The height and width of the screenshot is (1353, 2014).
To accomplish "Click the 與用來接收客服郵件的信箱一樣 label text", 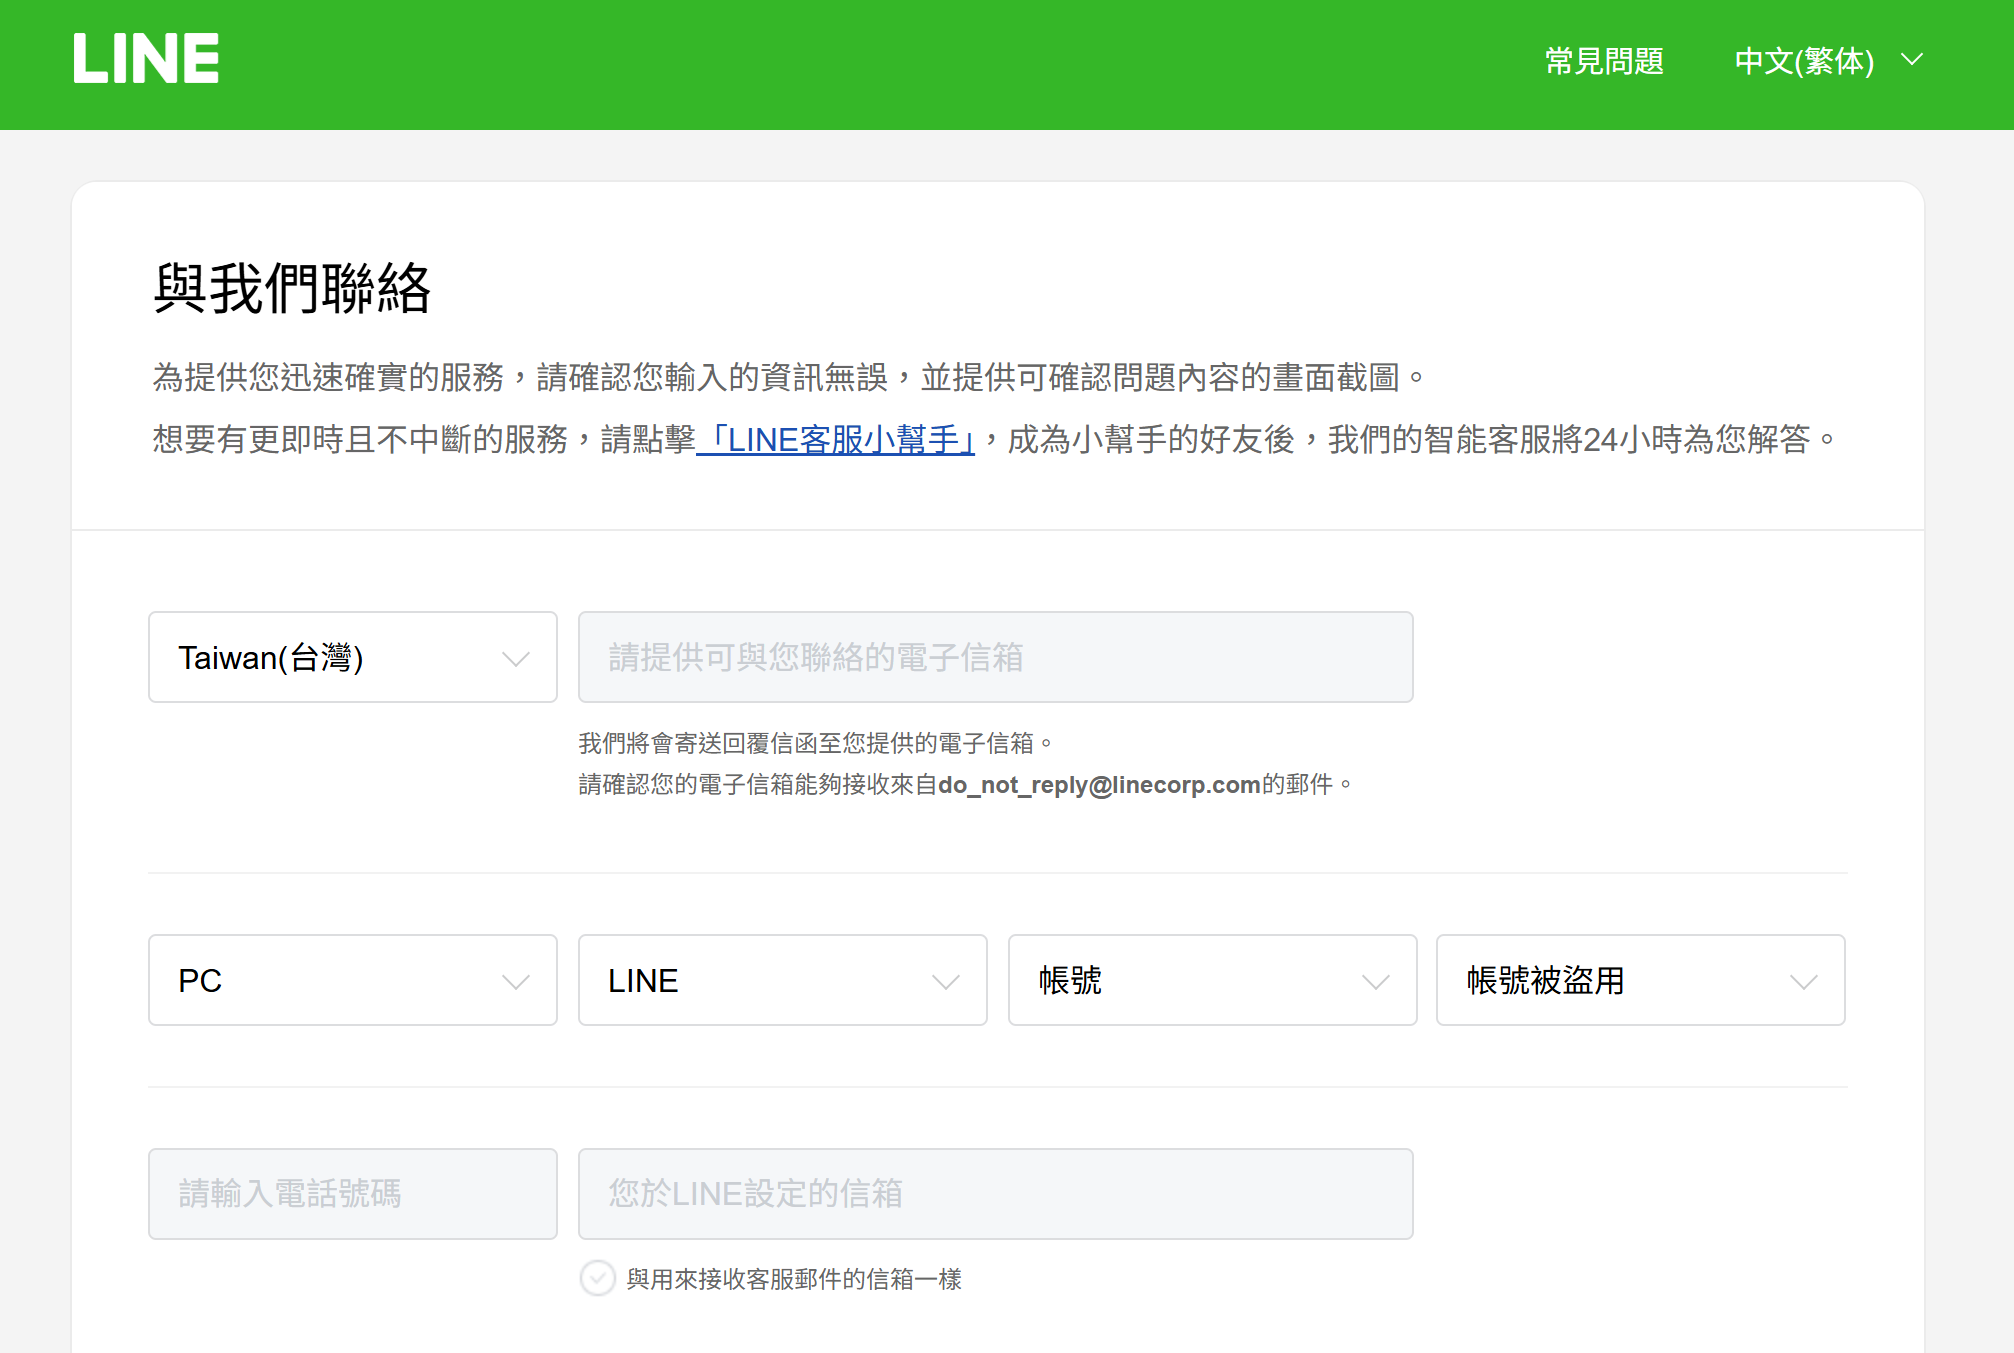I will coord(794,1280).
